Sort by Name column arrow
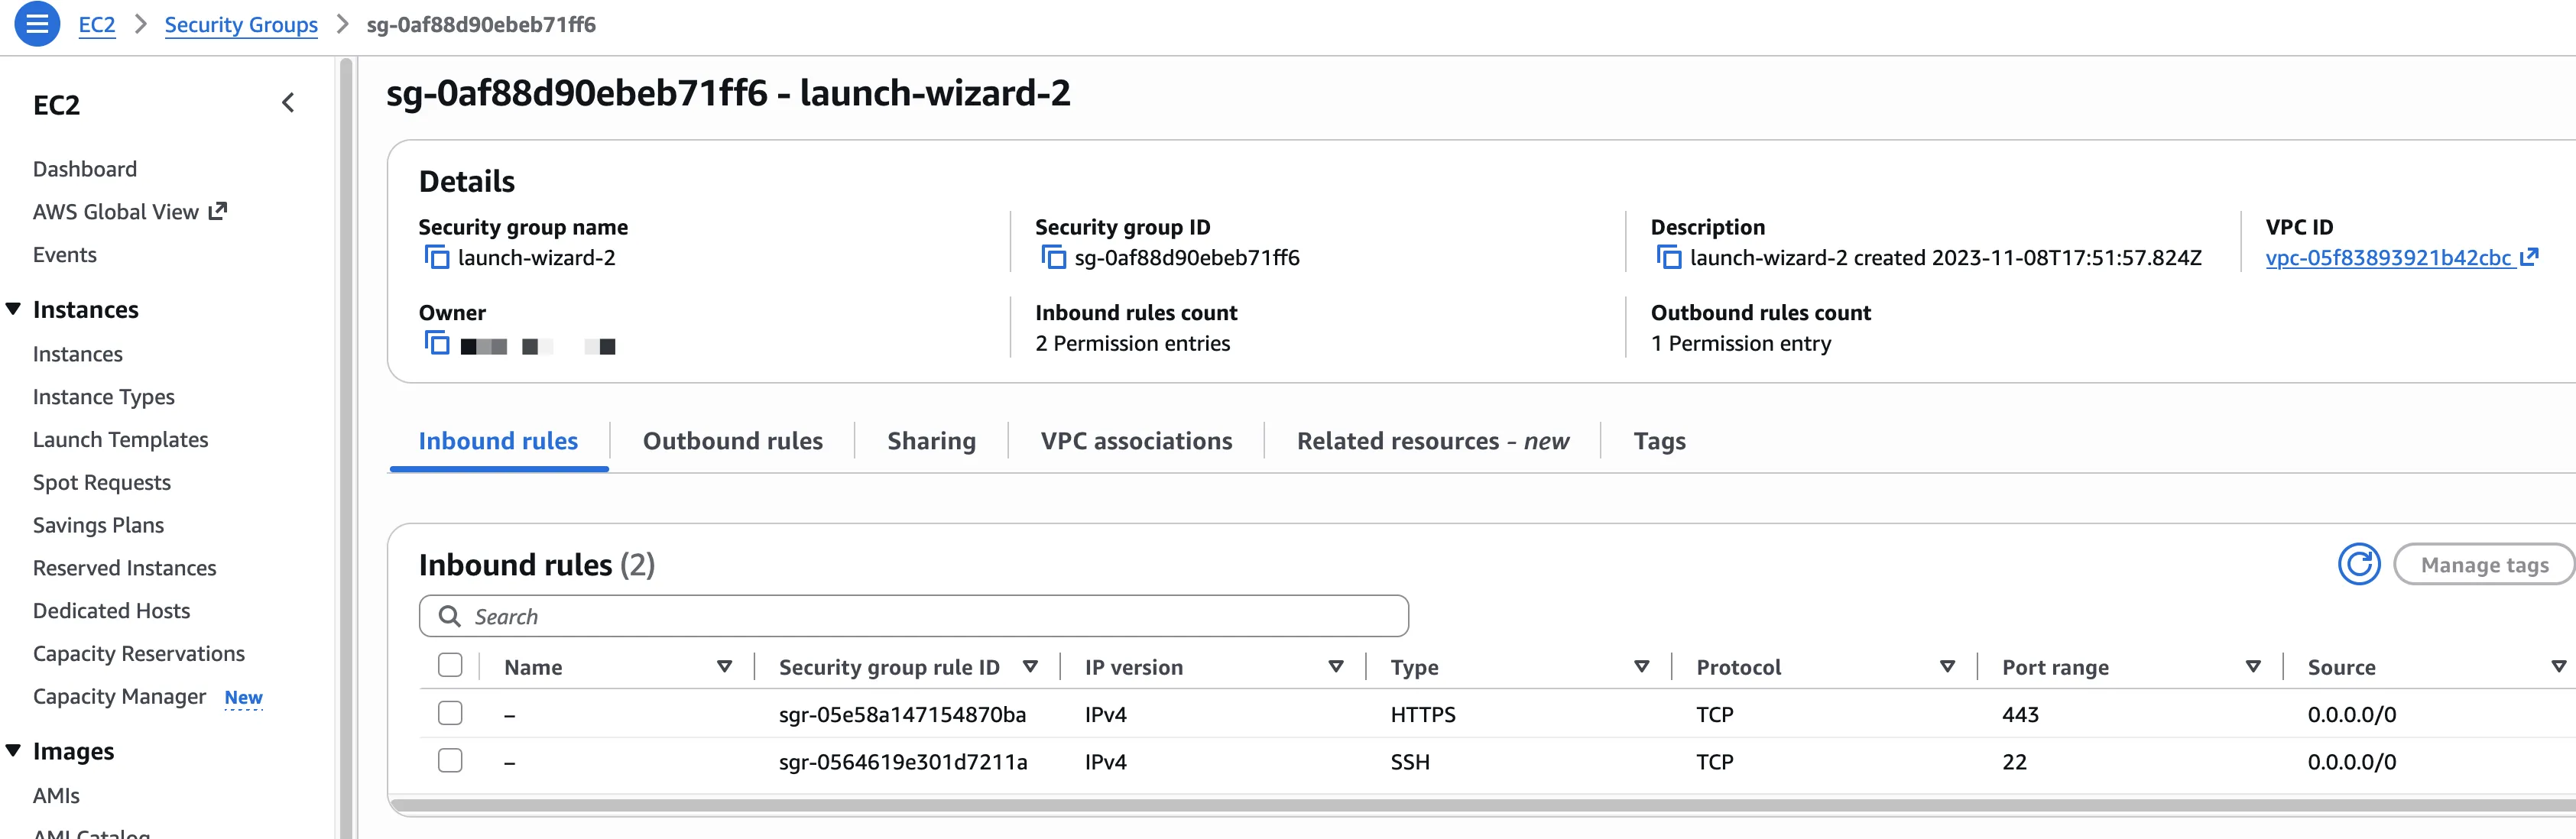Image resolution: width=2576 pixels, height=839 pixels. [x=725, y=666]
